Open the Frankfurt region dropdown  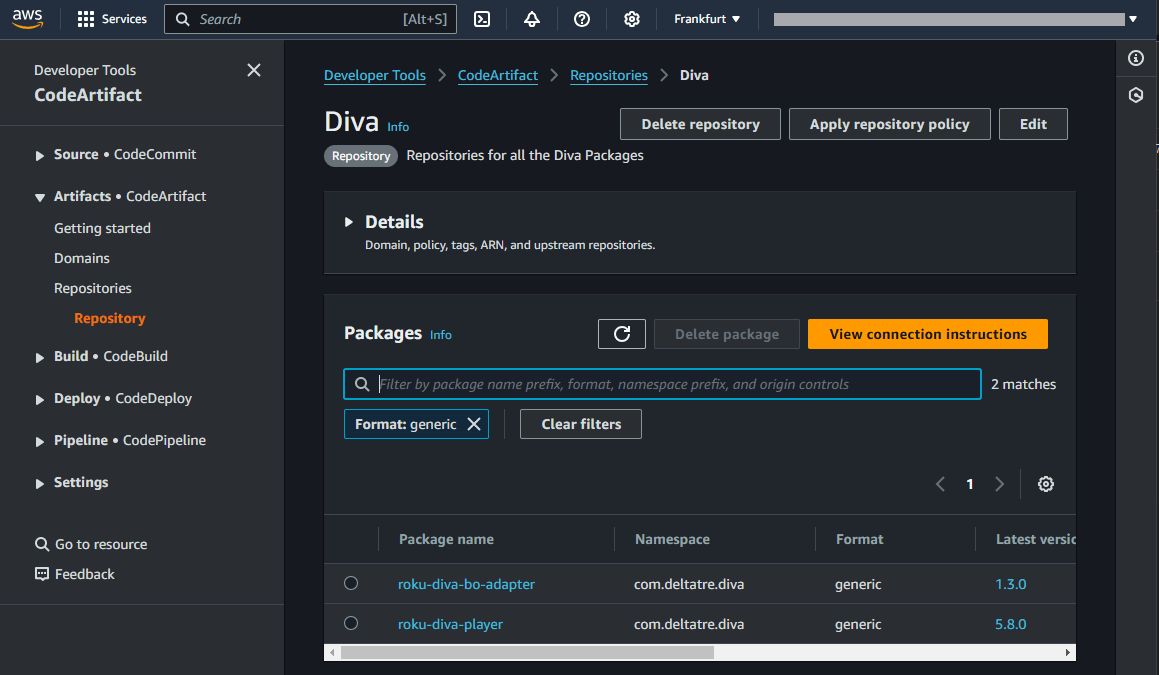coord(707,19)
